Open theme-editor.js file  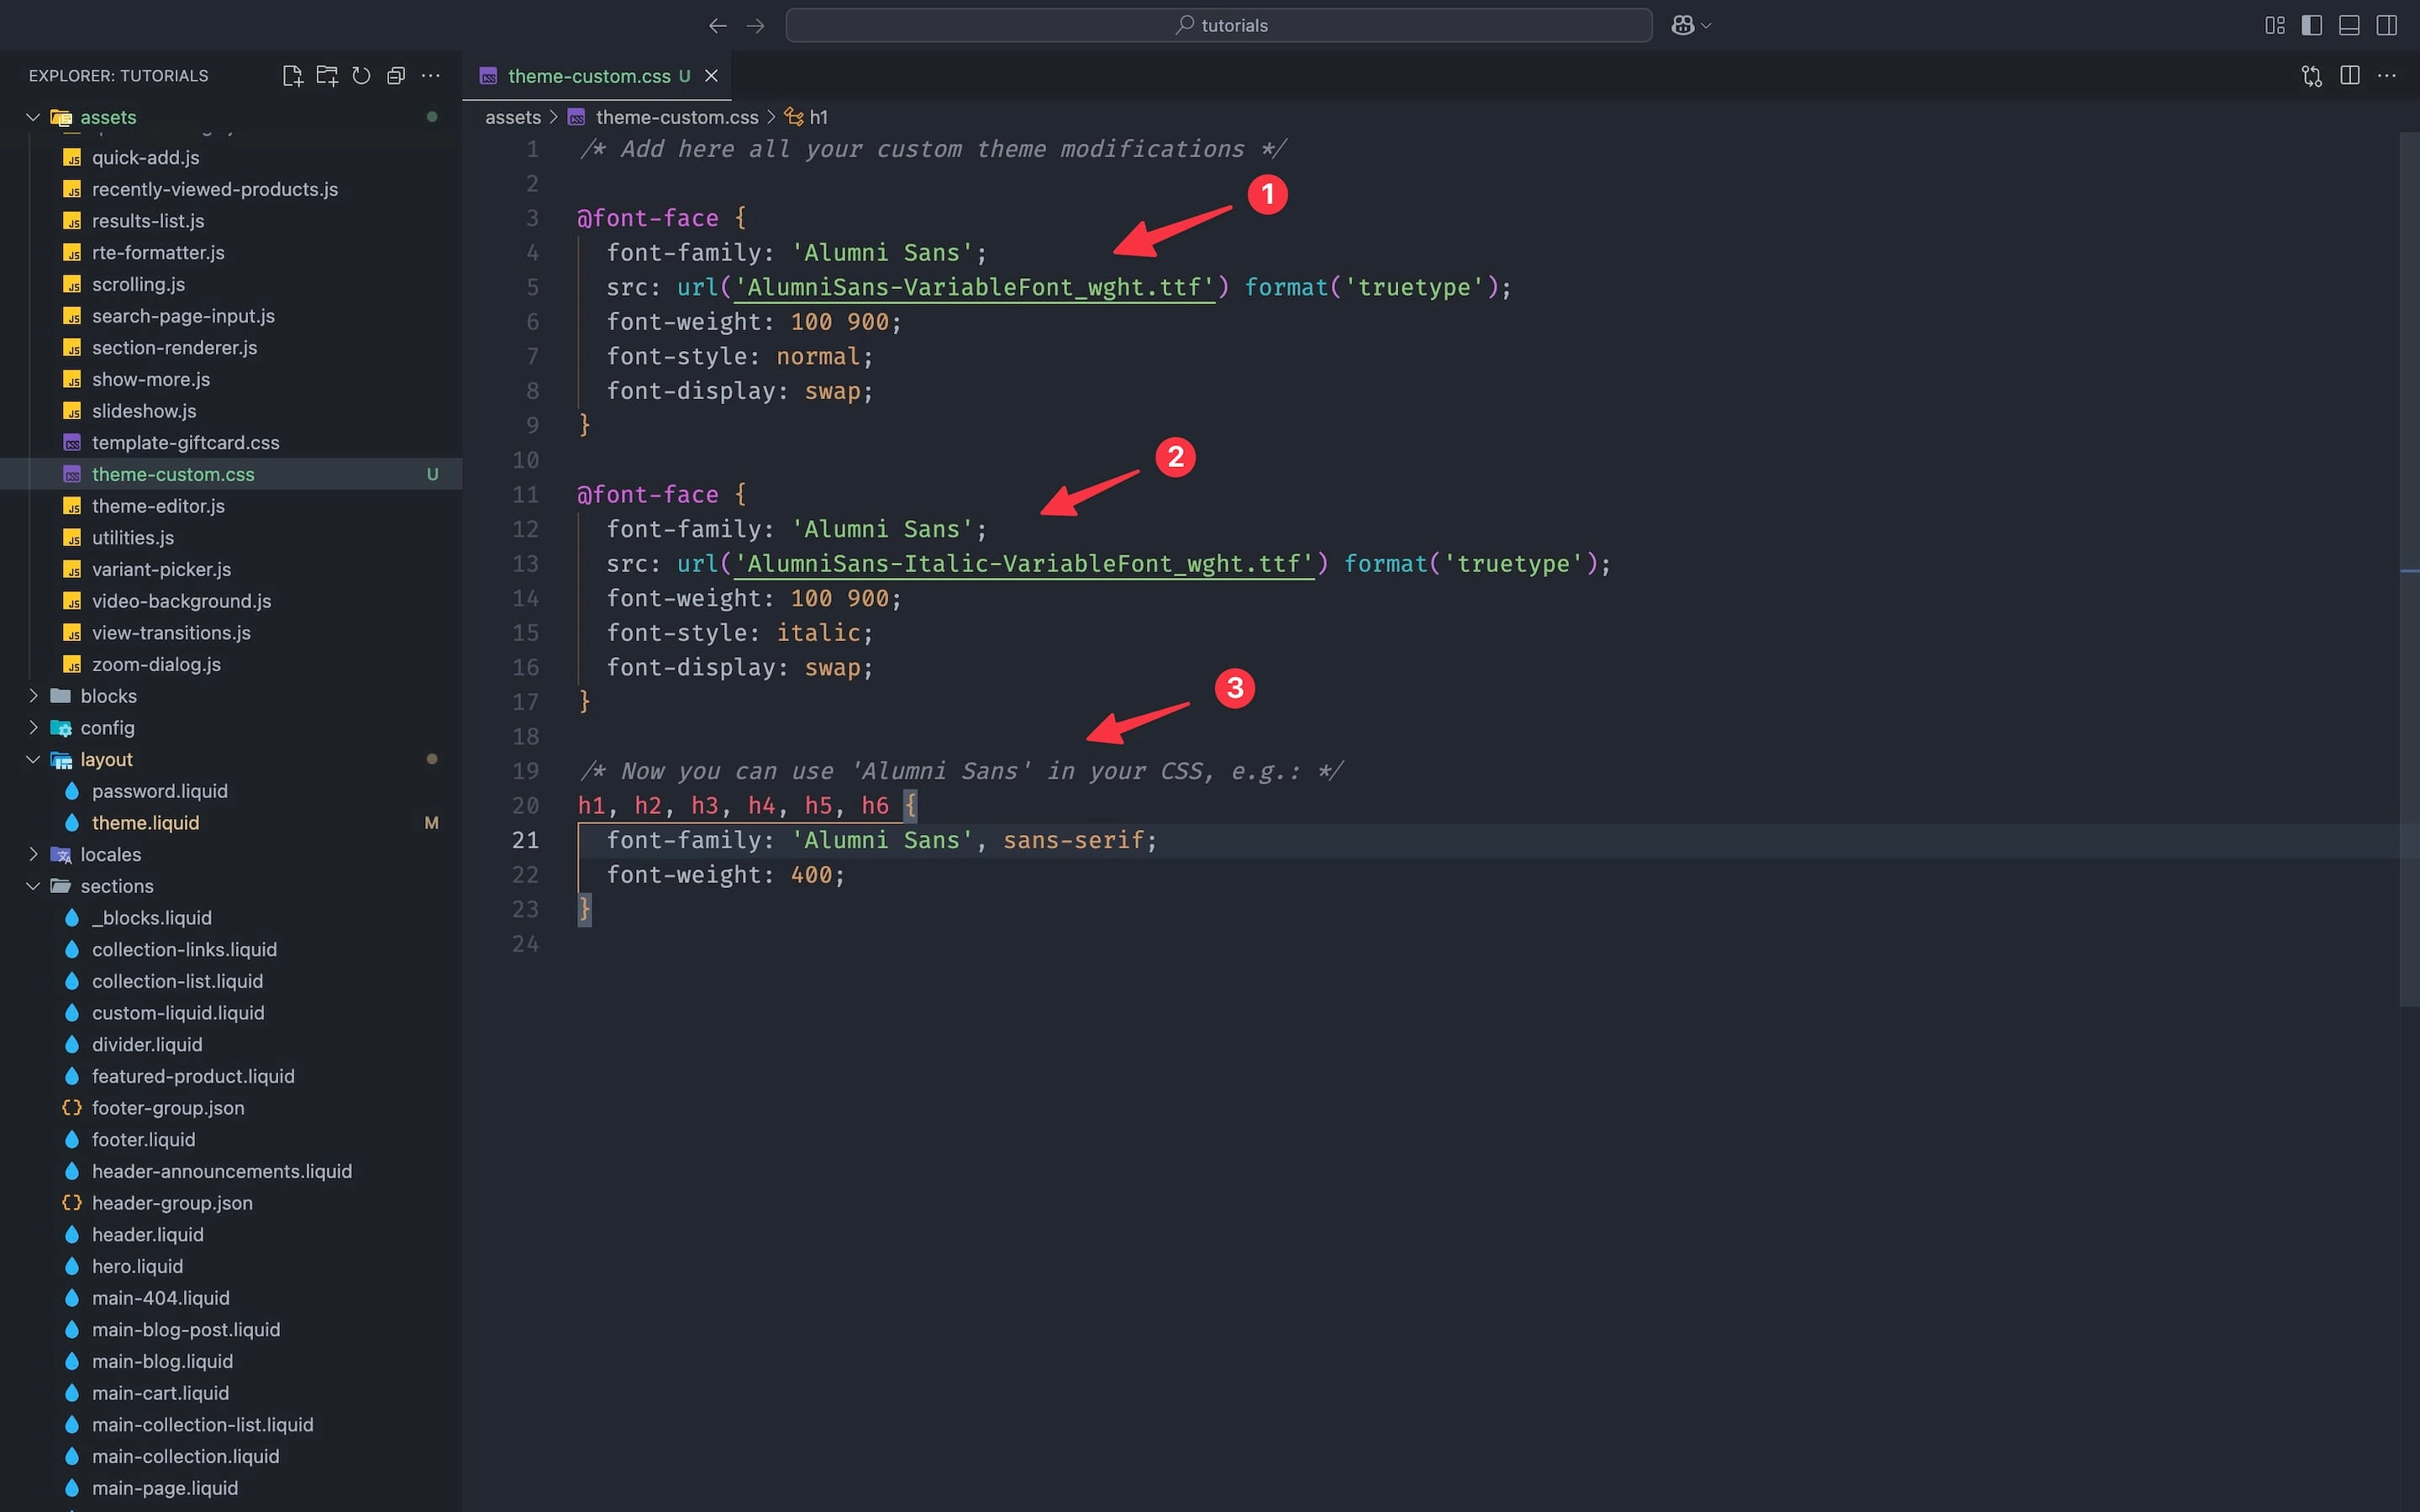click(158, 506)
